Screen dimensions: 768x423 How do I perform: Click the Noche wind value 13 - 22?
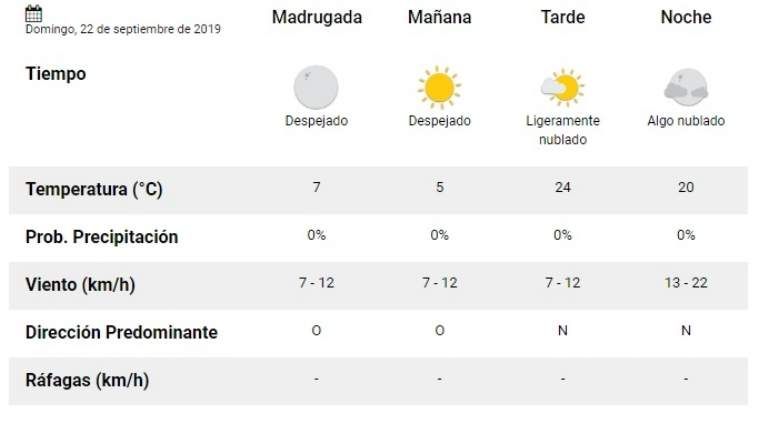(x=686, y=283)
